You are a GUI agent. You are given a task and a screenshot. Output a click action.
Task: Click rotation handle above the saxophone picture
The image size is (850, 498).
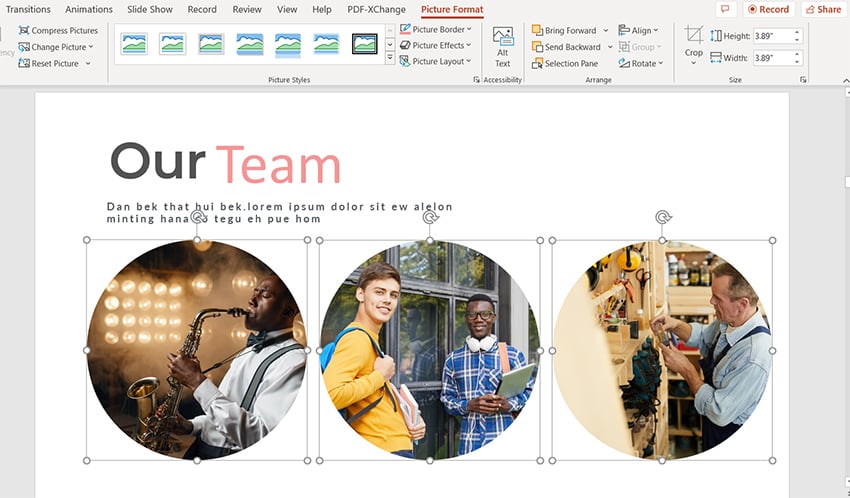198,217
